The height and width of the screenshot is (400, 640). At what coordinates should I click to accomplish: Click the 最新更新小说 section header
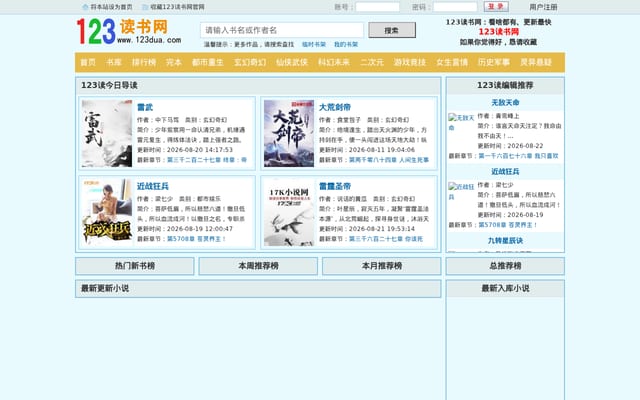pos(258,289)
